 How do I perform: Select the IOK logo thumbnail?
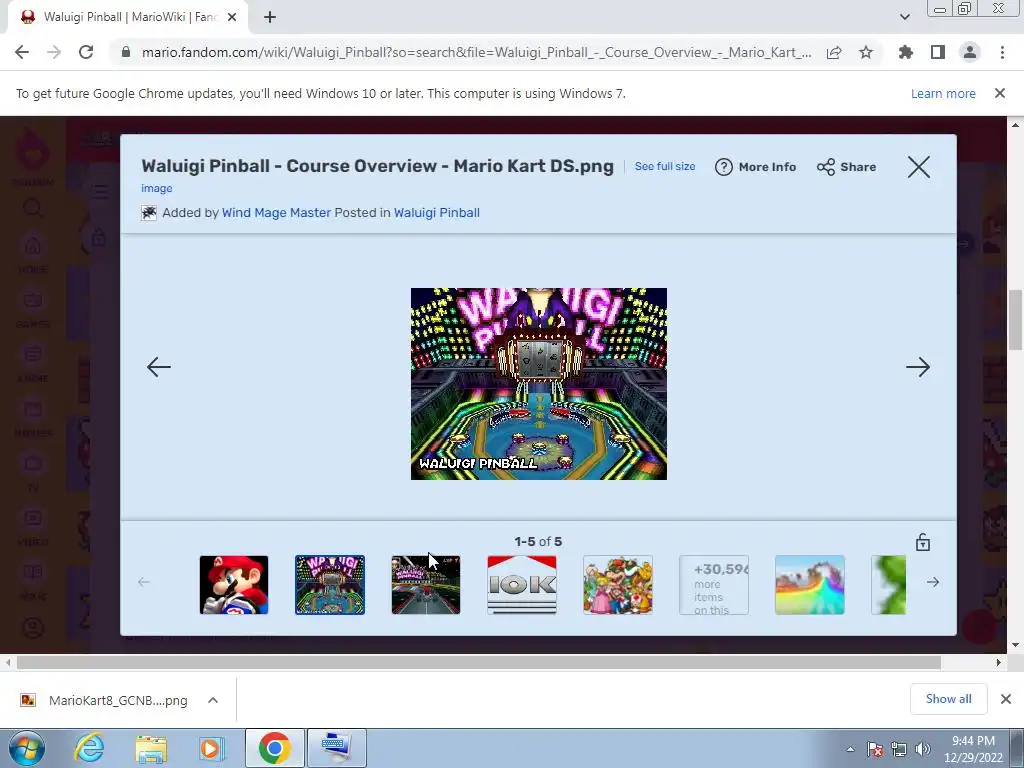(x=522, y=585)
